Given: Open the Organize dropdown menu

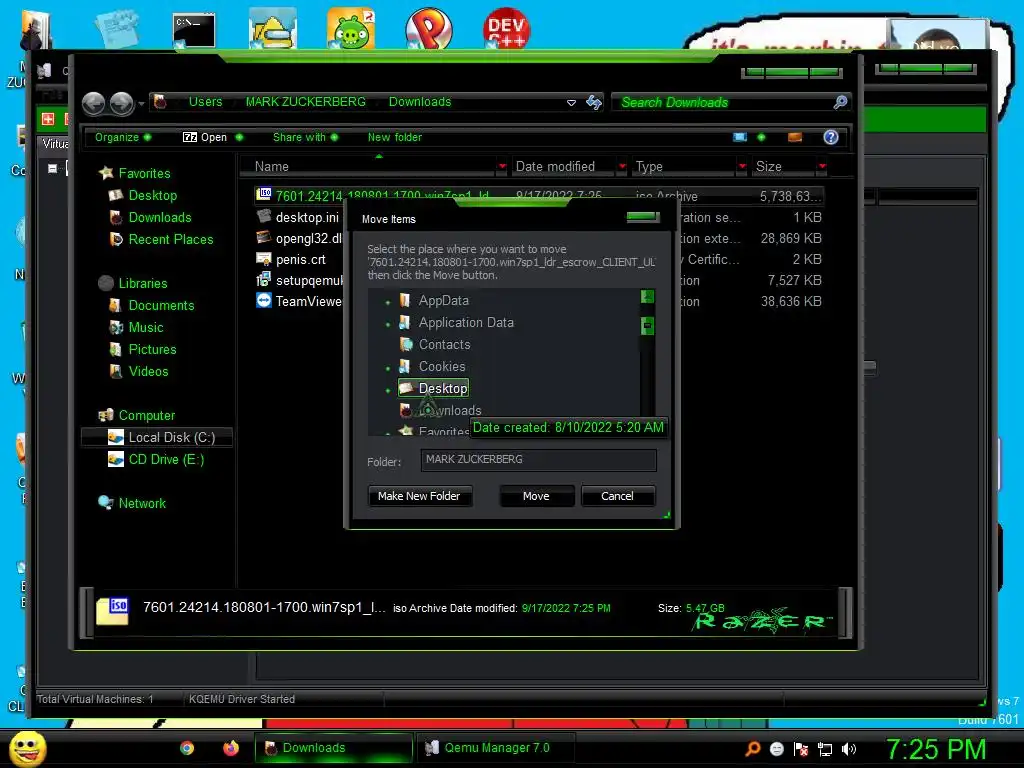Looking at the screenshot, I should tap(123, 137).
